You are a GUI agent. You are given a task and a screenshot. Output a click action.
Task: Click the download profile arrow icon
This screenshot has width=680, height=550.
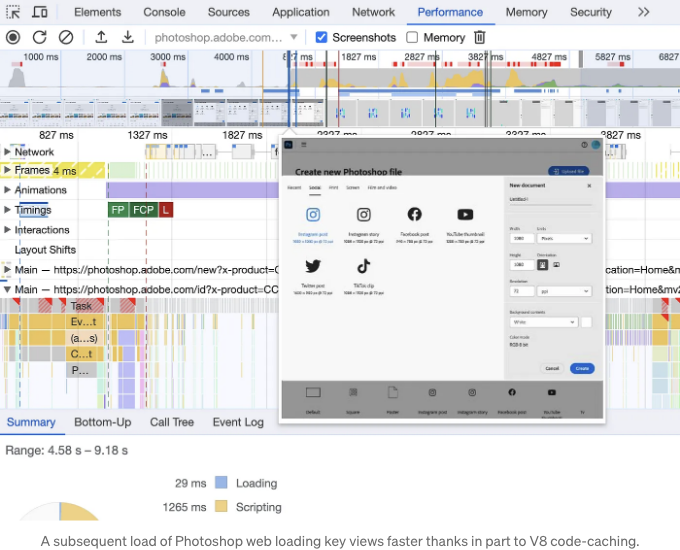coord(128,37)
